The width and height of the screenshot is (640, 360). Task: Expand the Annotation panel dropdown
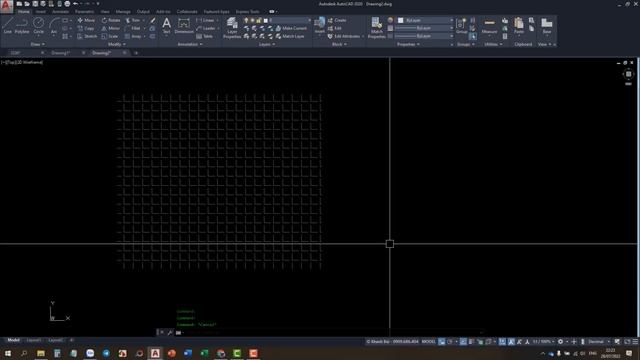pos(190,44)
